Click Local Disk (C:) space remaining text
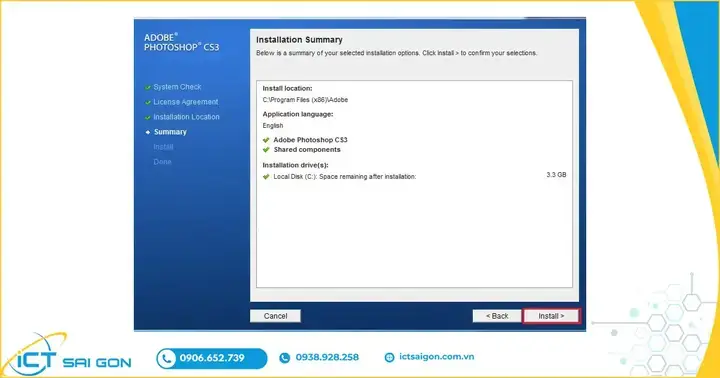 tap(345, 176)
